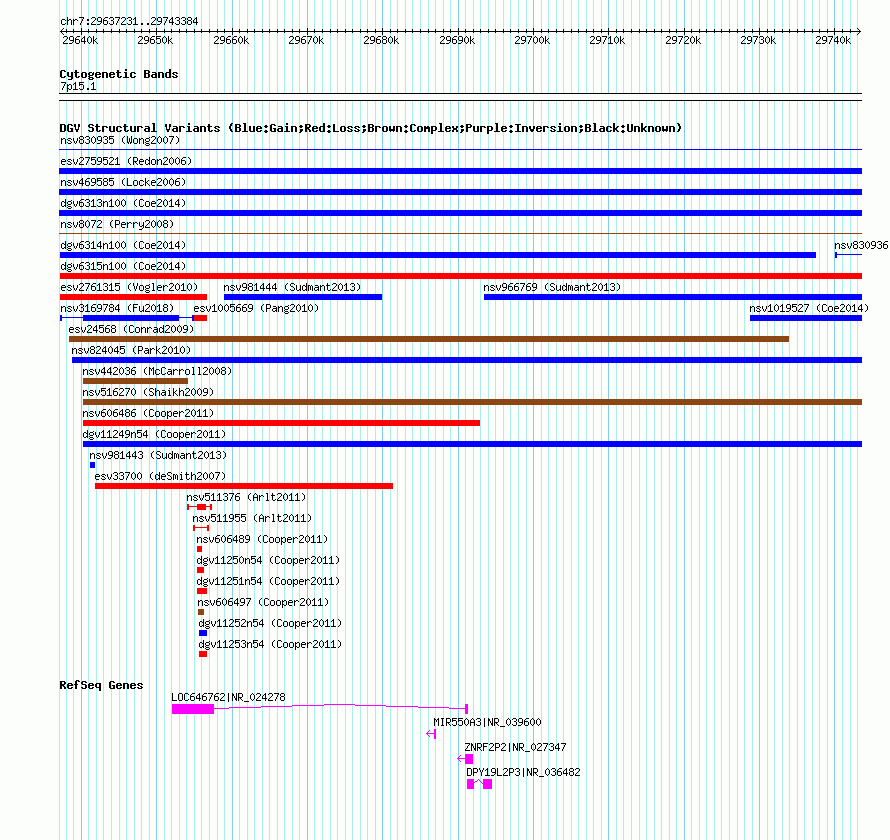This screenshot has height=840, width=890.
Task: Click the brown nsv442036 bar
Action: click(135, 381)
